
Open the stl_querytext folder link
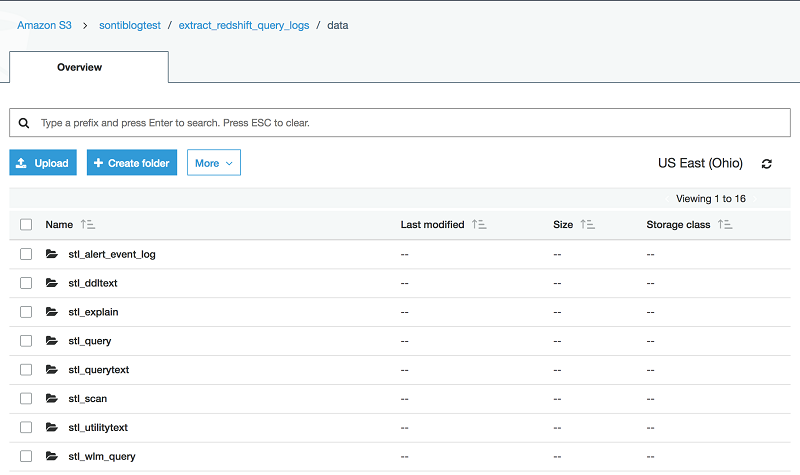pos(98,370)
